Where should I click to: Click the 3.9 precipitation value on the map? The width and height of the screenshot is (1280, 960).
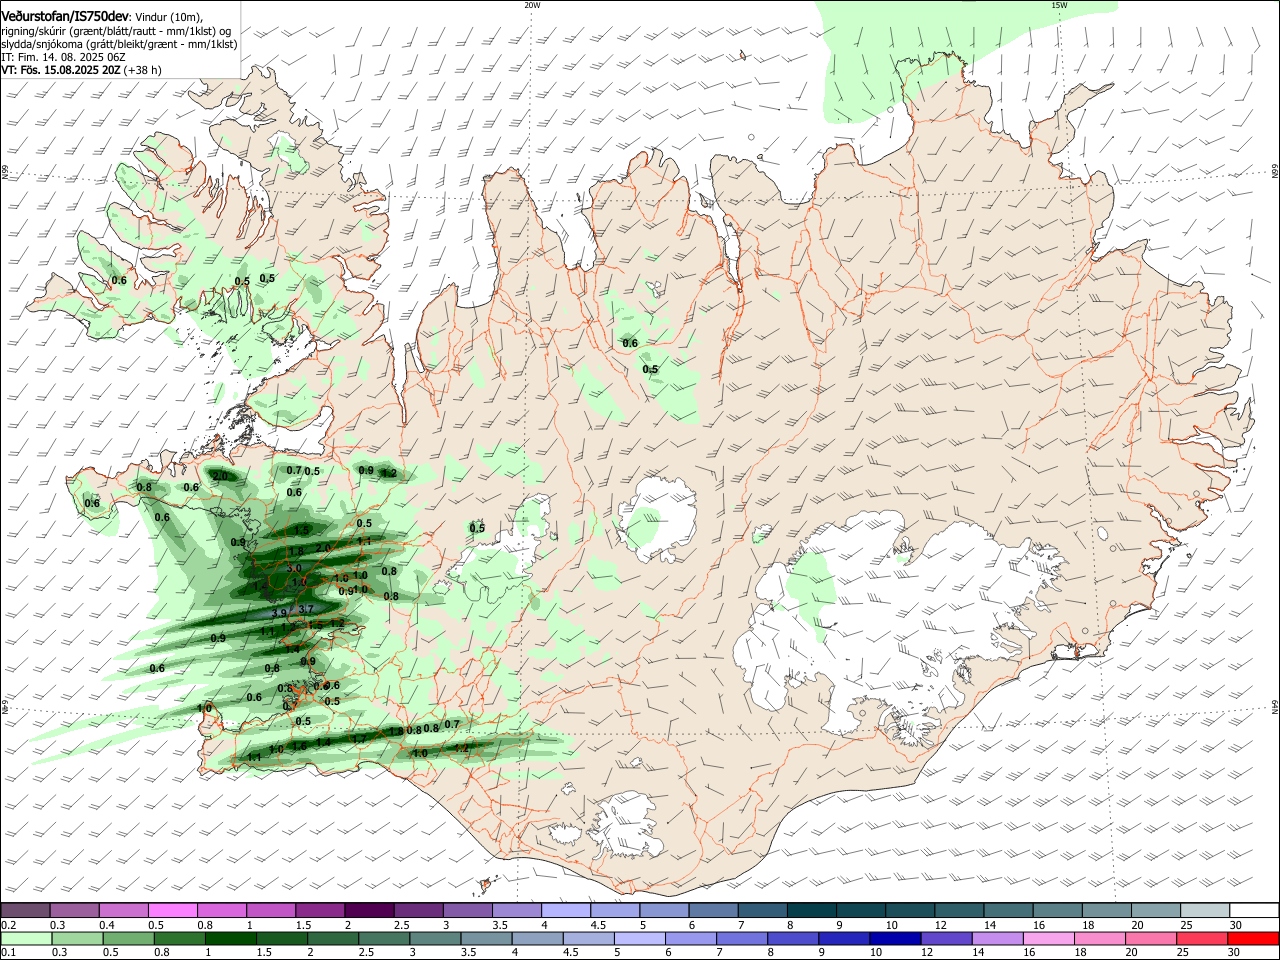[280, 613]
